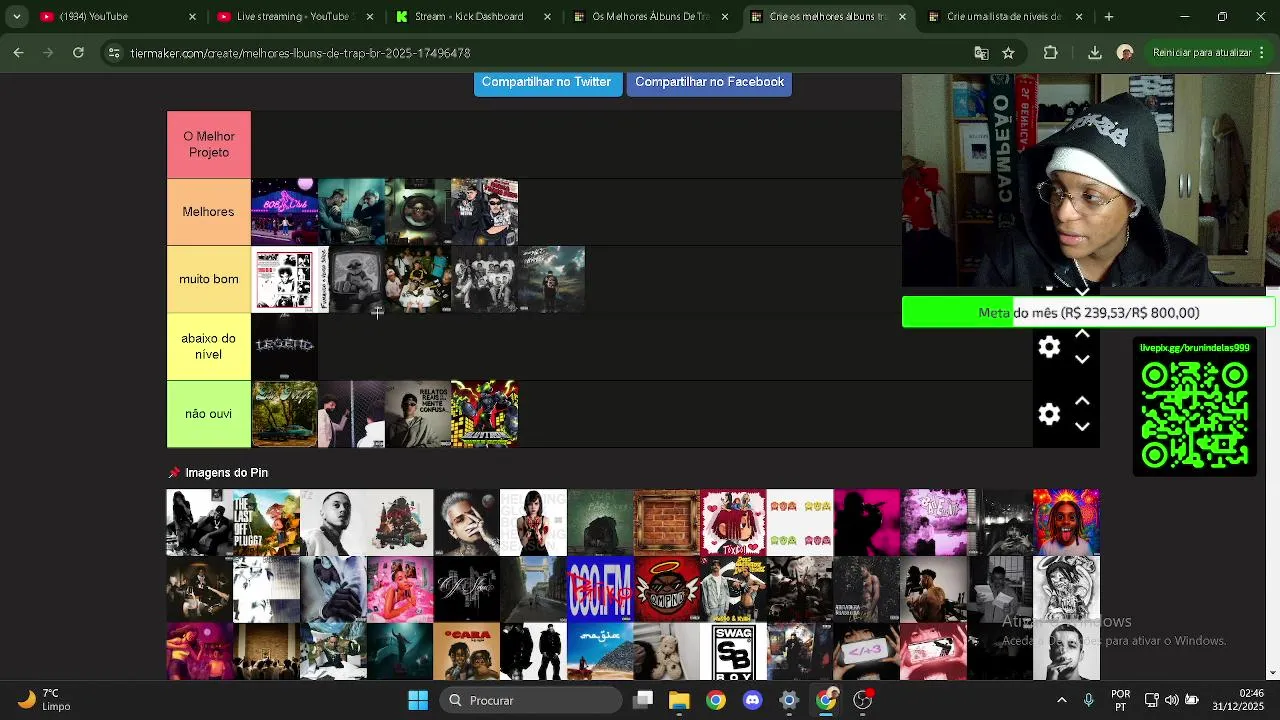Click the microphone icon in system tray
This screenshot has height=720, width=1280.
click(x=1089, y=700)
